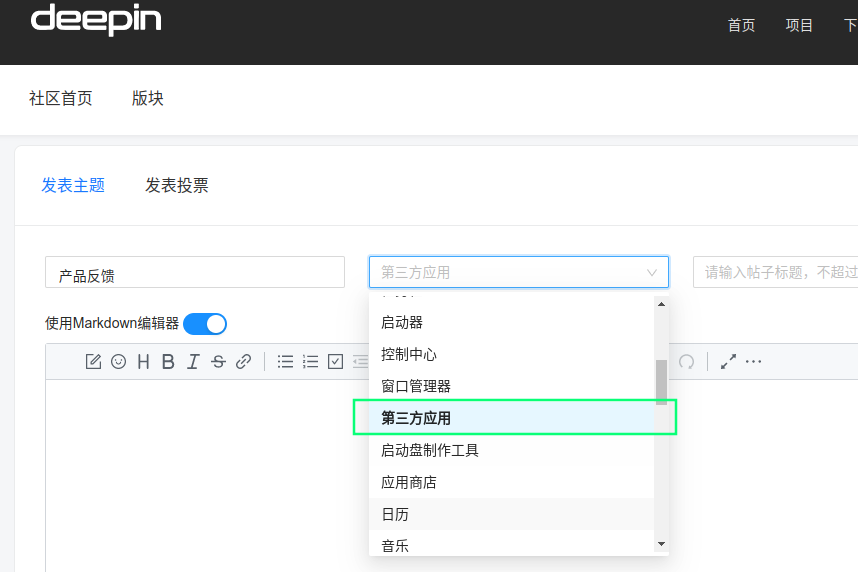Go to 社区首页
The width and height of the screenshot is (858, 572).
[61, 98]
